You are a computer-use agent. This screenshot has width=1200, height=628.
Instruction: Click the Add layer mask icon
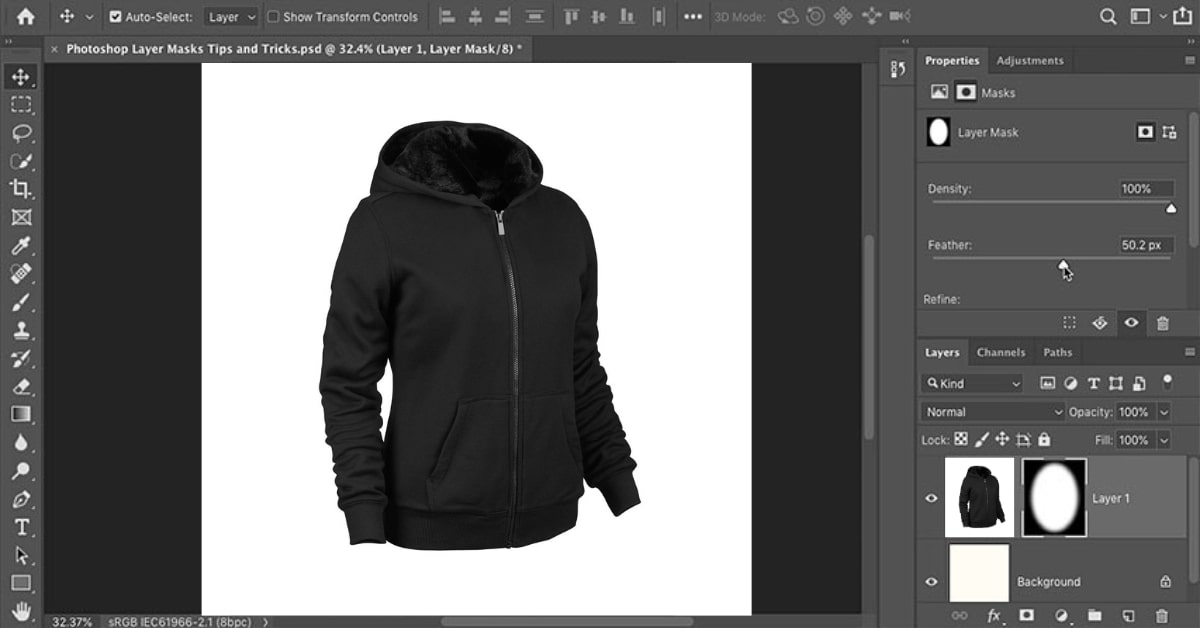pyautogui.click(x=1026, y=616)
